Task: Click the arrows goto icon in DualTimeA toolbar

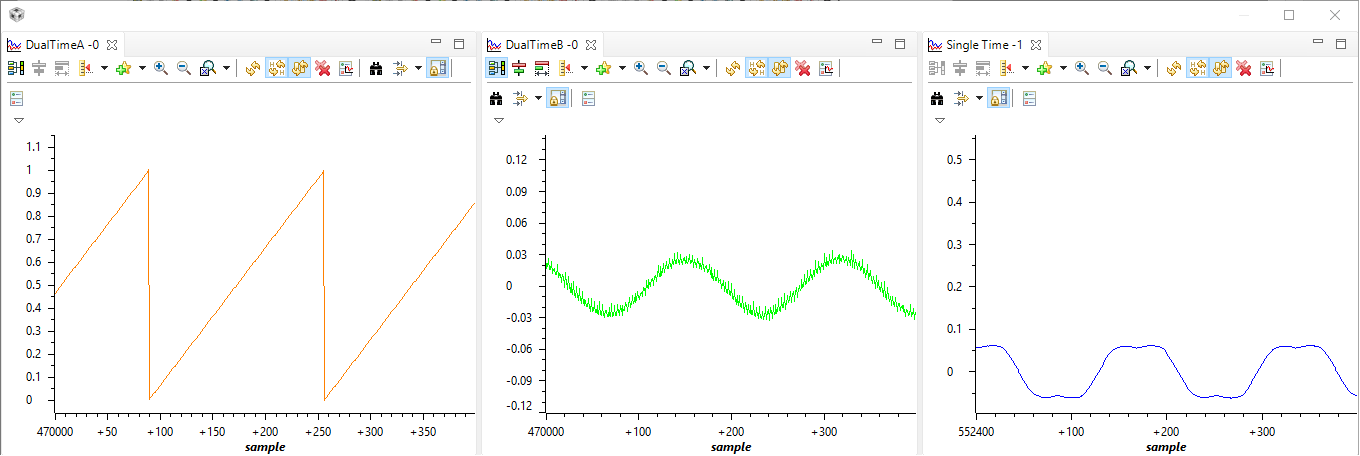Action: pos(400,68)
